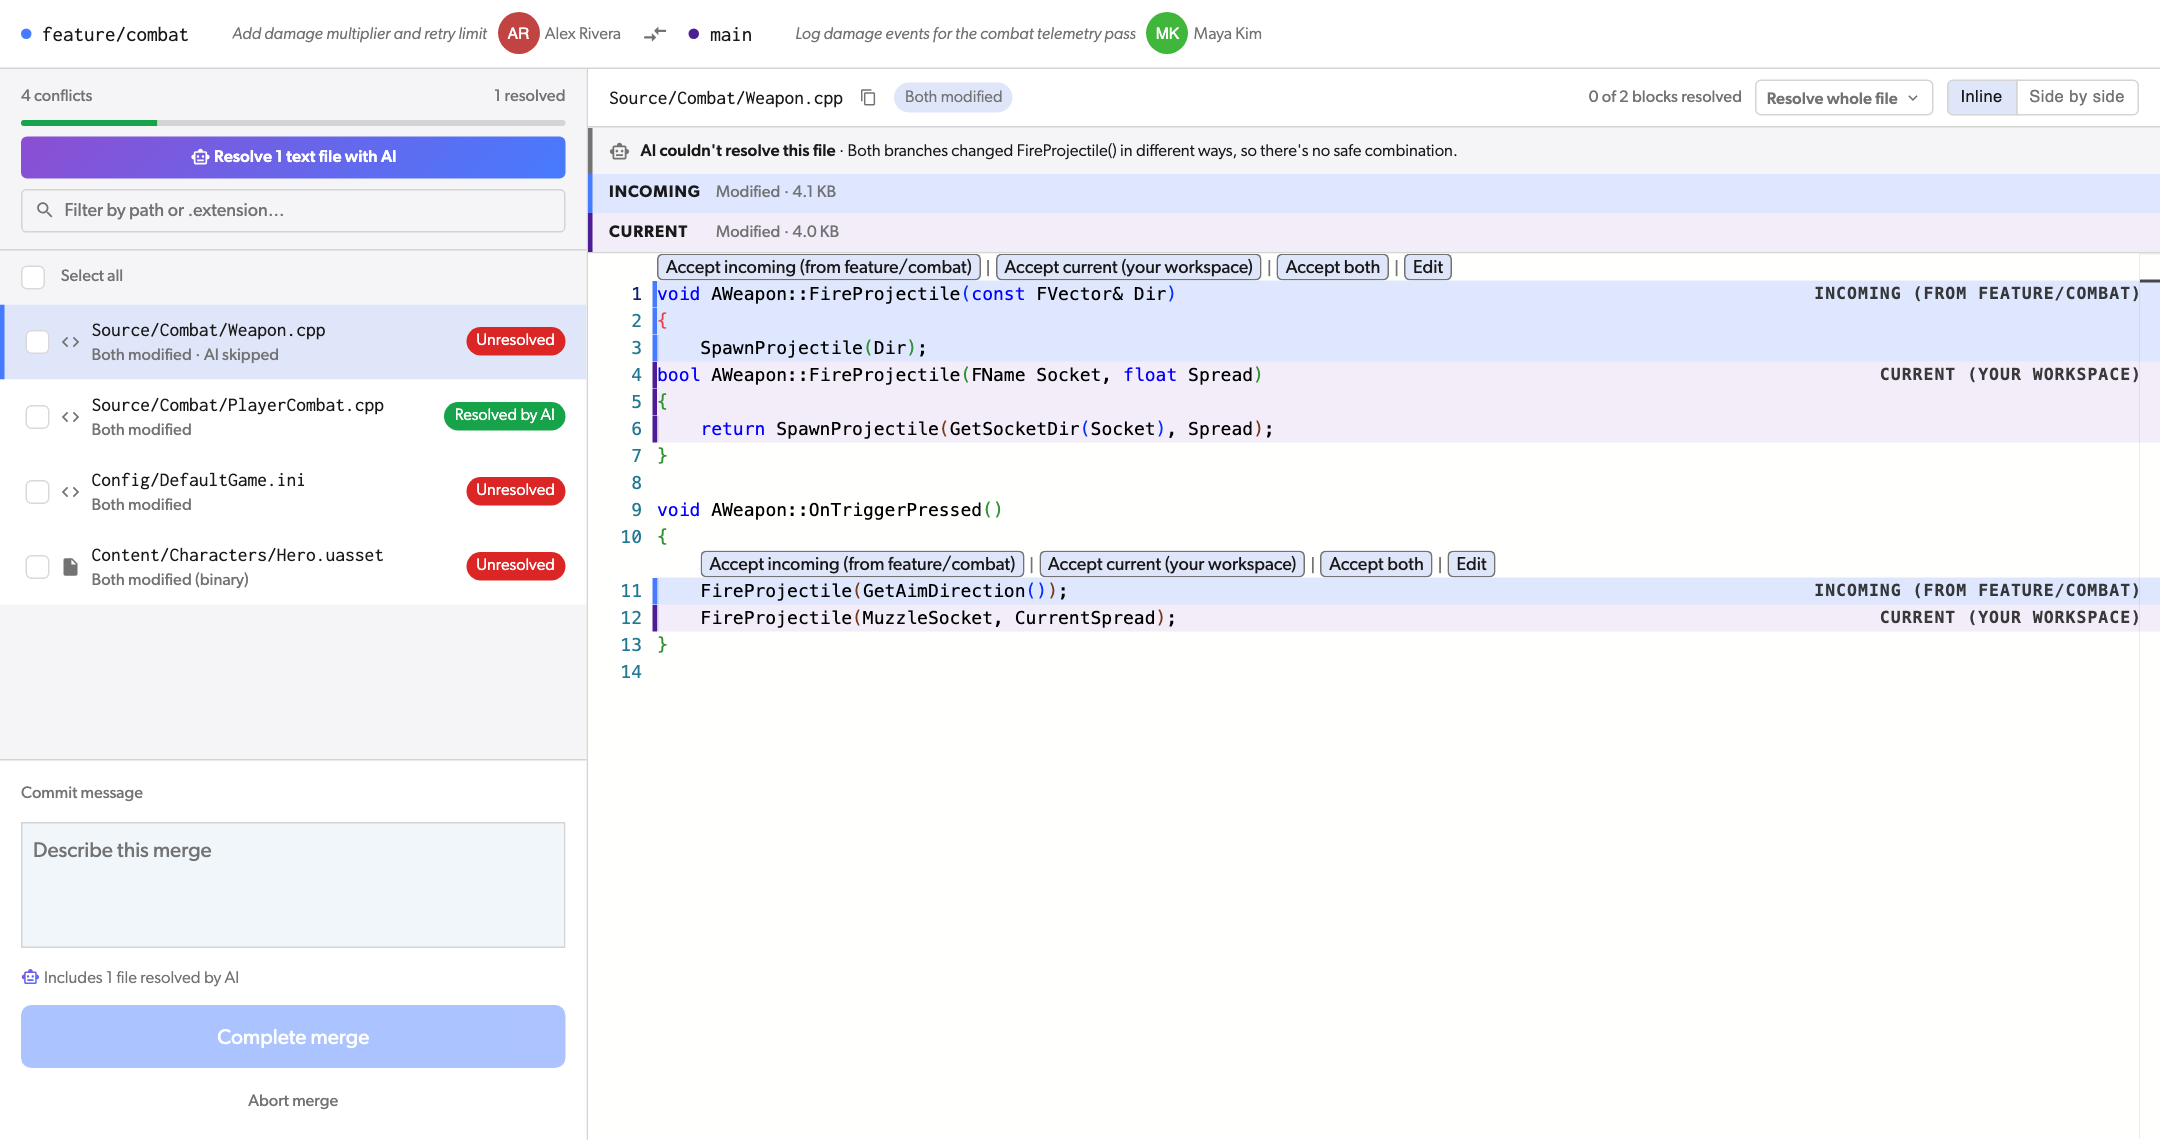Open the Source/Combat/PlayerCombat.cpp row

tap(293, 417)
